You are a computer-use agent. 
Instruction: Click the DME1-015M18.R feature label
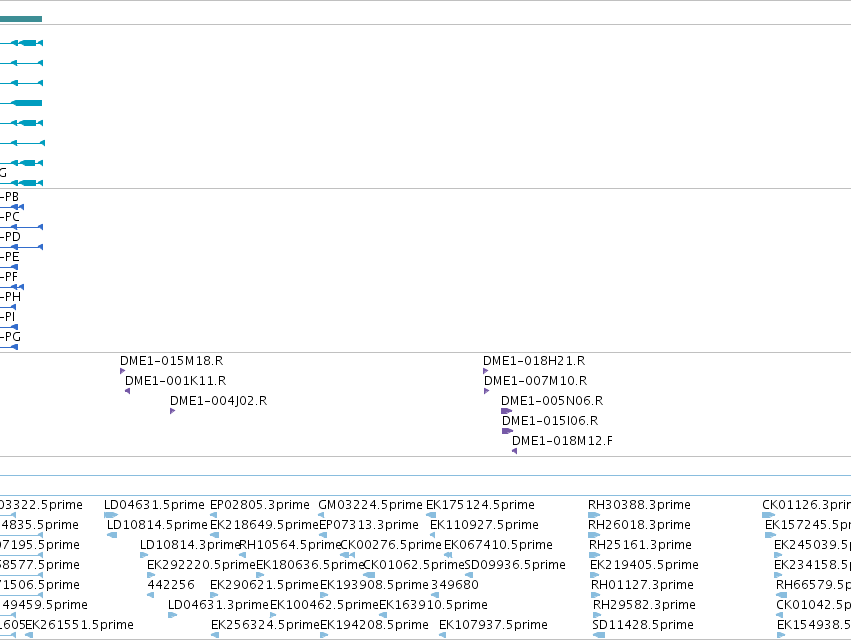click(172, 361)
